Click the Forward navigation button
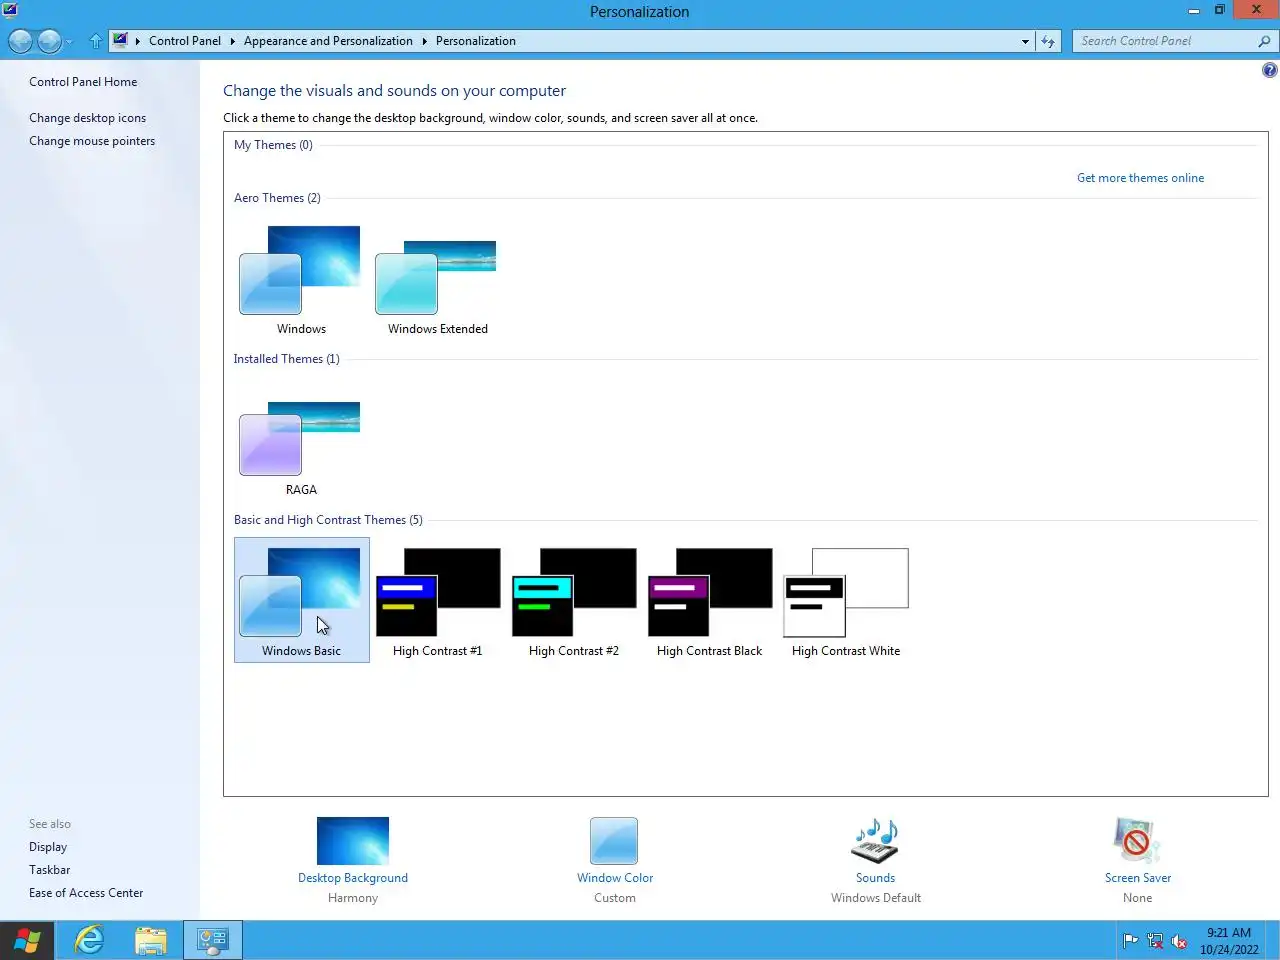Image resolution: width=1280 pixels, height=960 pixels. [x=49, y=41]
